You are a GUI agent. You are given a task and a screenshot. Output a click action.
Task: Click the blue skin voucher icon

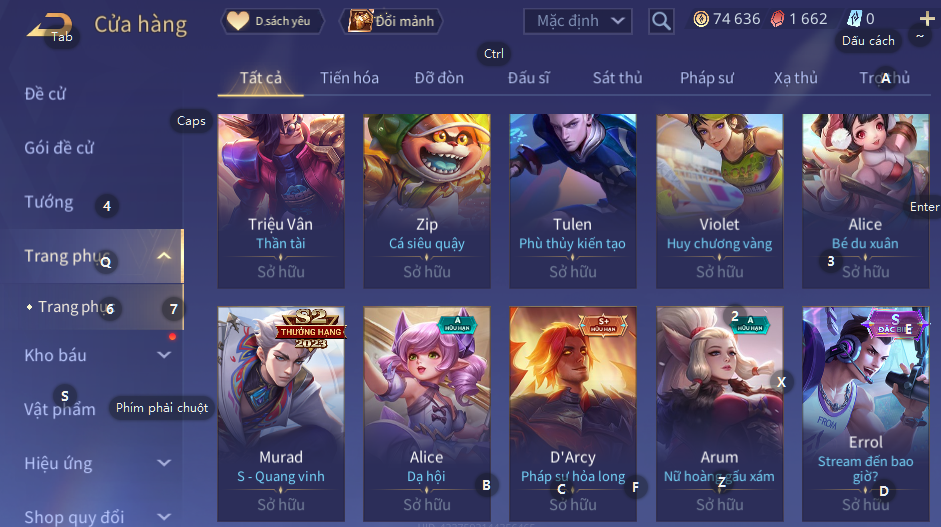(854, 19)
